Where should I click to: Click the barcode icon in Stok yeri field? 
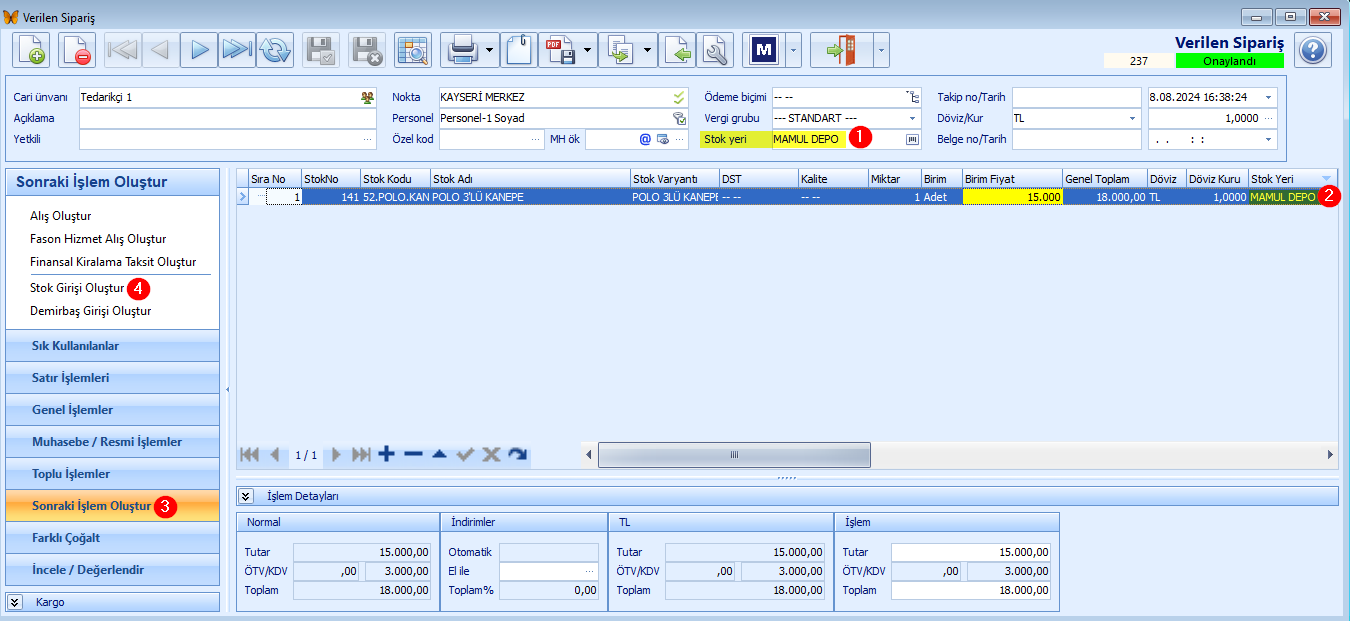click(x=912, y=139)
